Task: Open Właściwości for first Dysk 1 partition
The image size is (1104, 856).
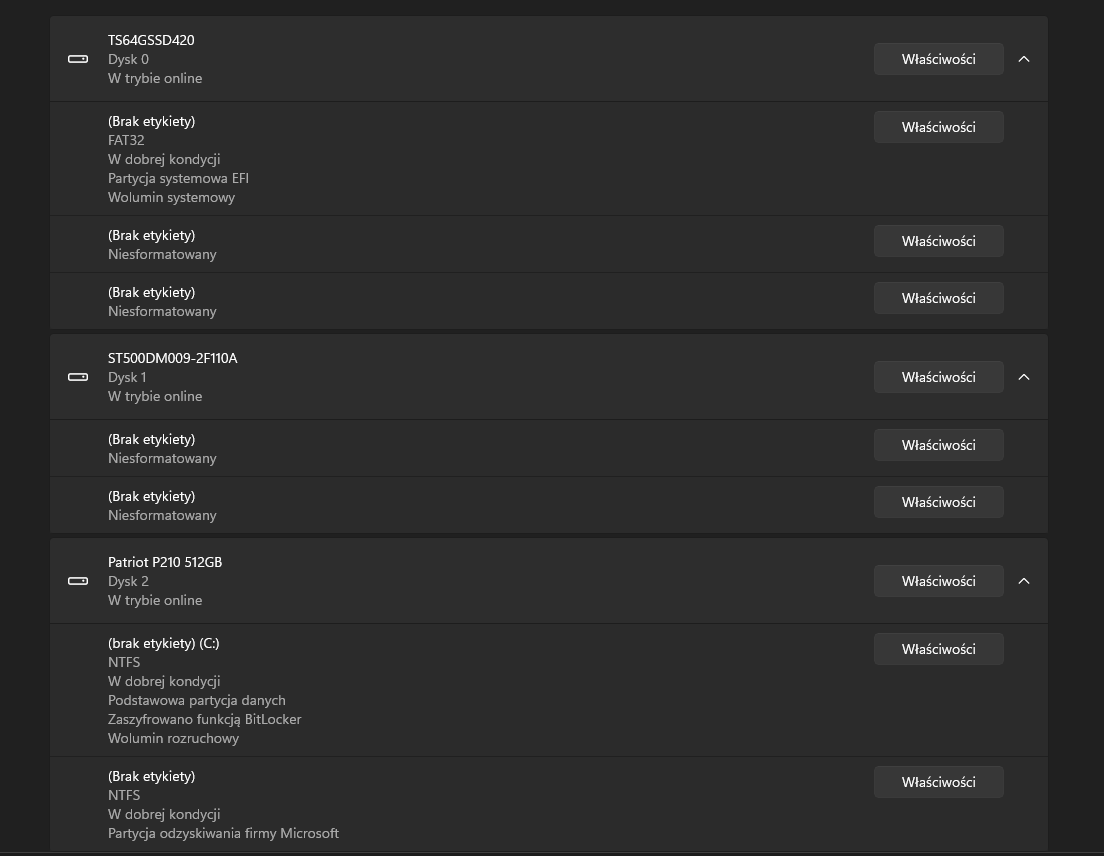Action: tap(939, 446)
